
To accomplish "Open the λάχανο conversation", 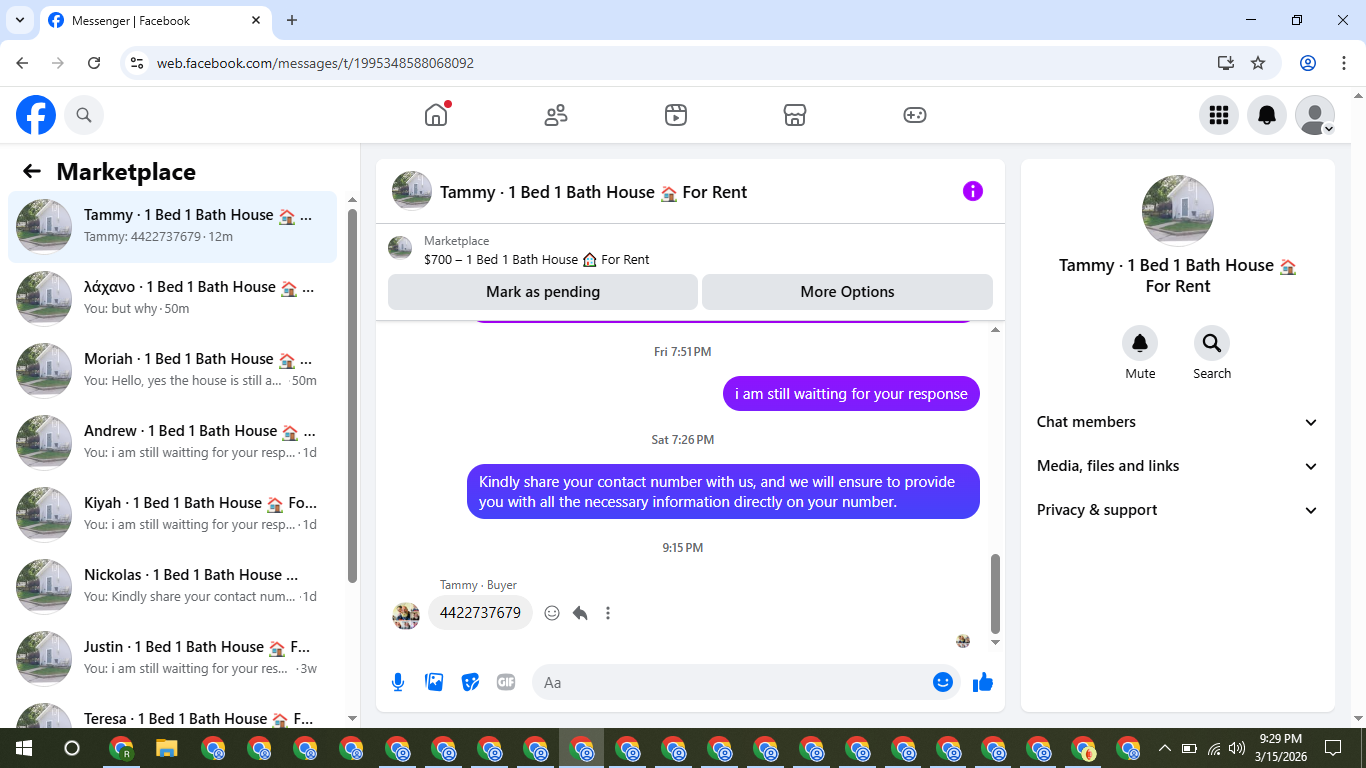I will point(173,299).
